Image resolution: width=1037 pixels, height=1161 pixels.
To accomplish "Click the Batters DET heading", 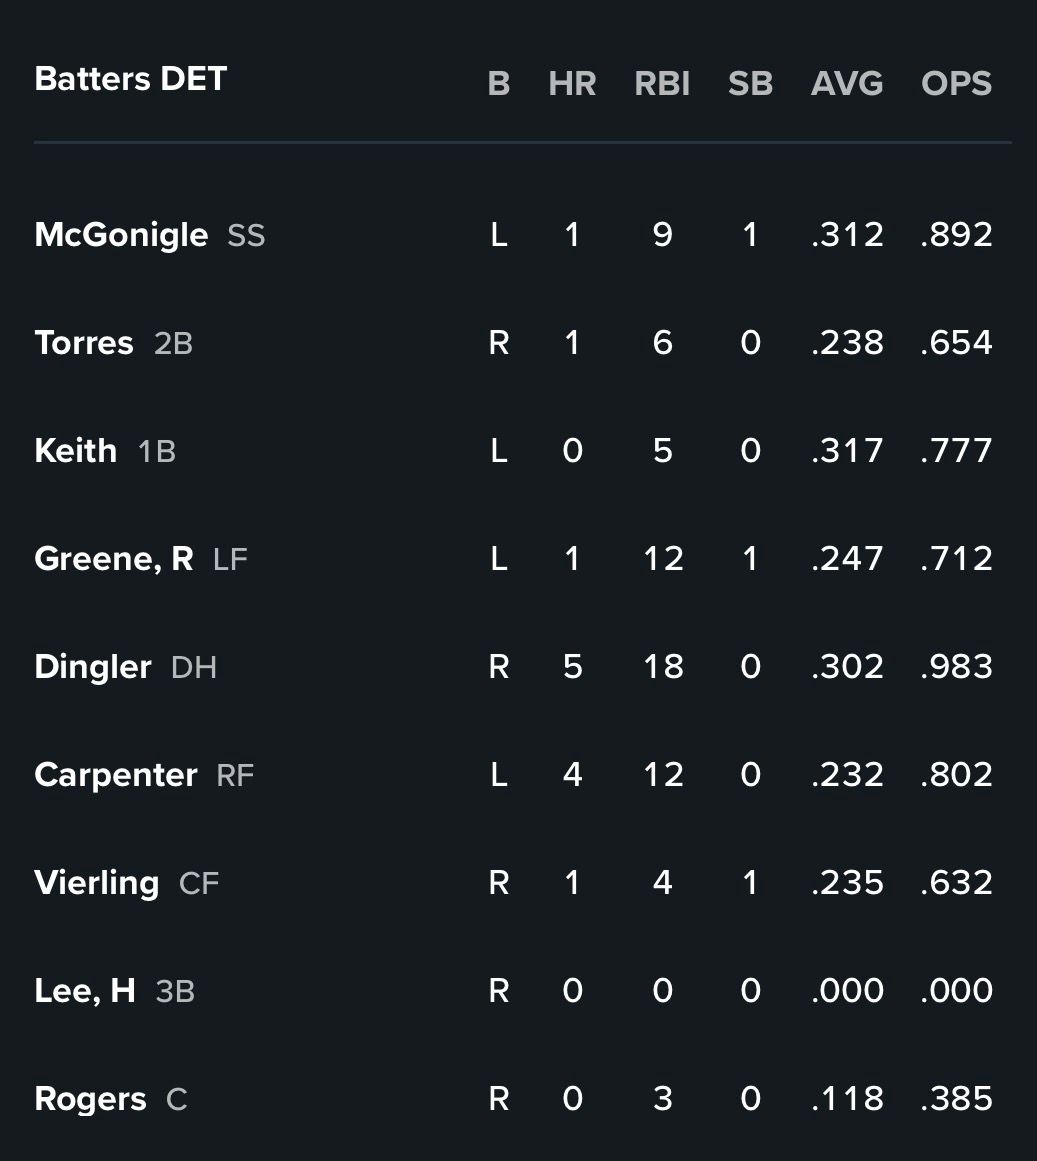I will (131, 79).
